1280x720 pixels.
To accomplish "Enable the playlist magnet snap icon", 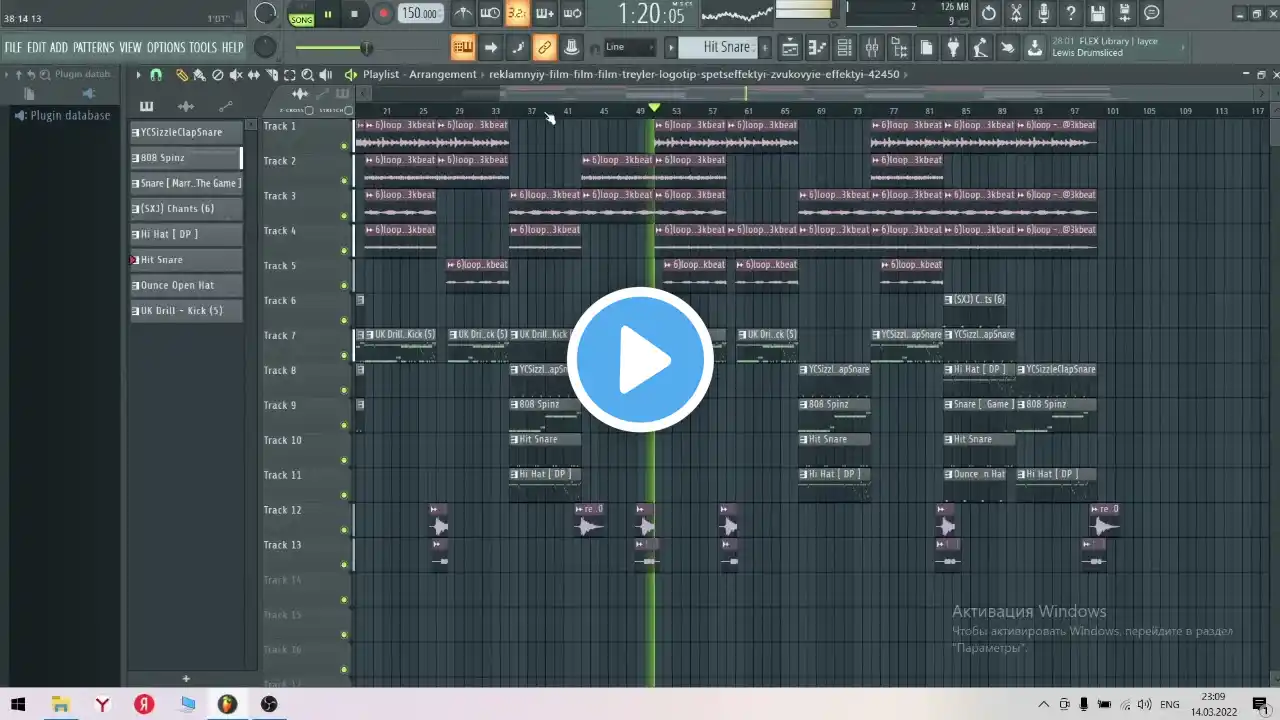I will pyautogui.click(x=156, y=75).
